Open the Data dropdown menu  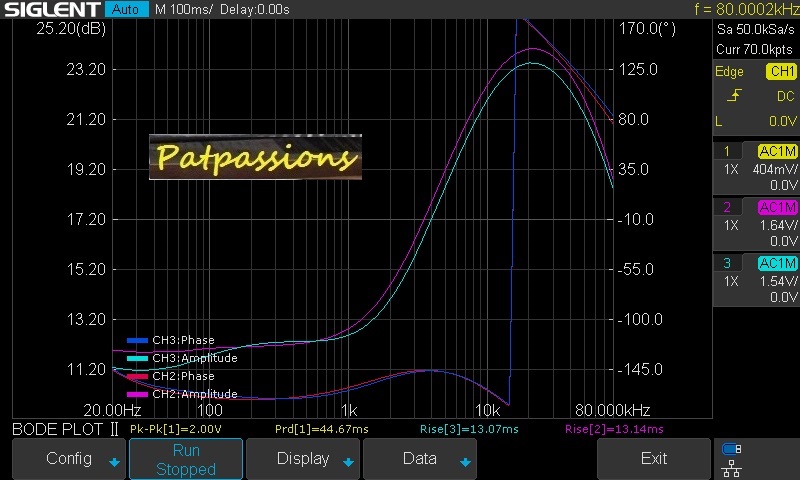pos(420,459)
